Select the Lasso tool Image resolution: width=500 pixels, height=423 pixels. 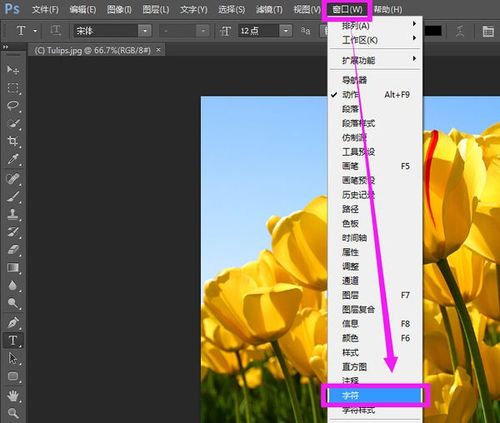click(x=13, y=106)
